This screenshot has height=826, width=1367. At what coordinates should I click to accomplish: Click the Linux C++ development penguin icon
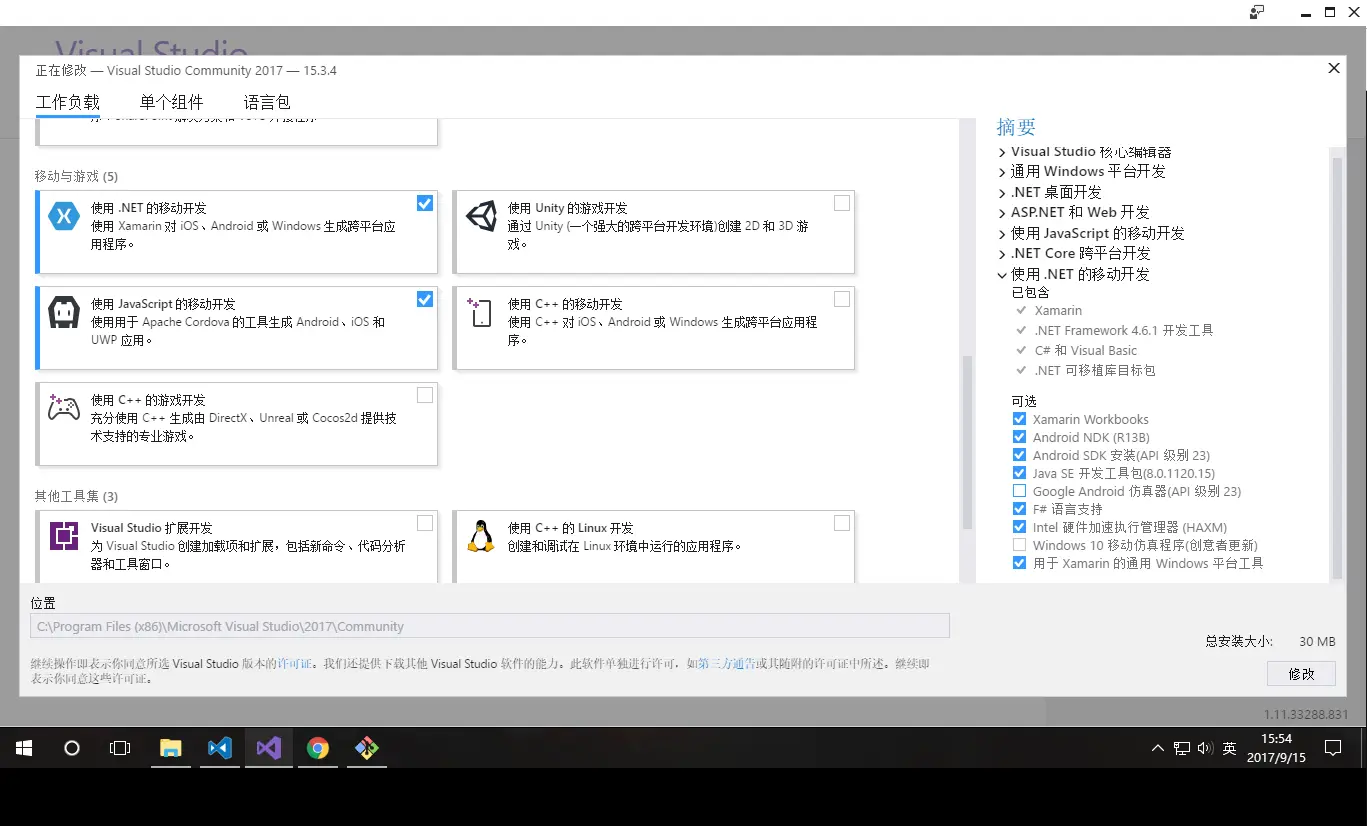point(481,535)
